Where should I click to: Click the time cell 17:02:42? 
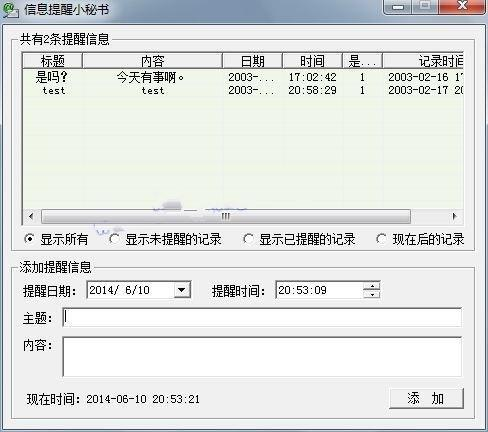pyautogui.click(x=312, y=77)
